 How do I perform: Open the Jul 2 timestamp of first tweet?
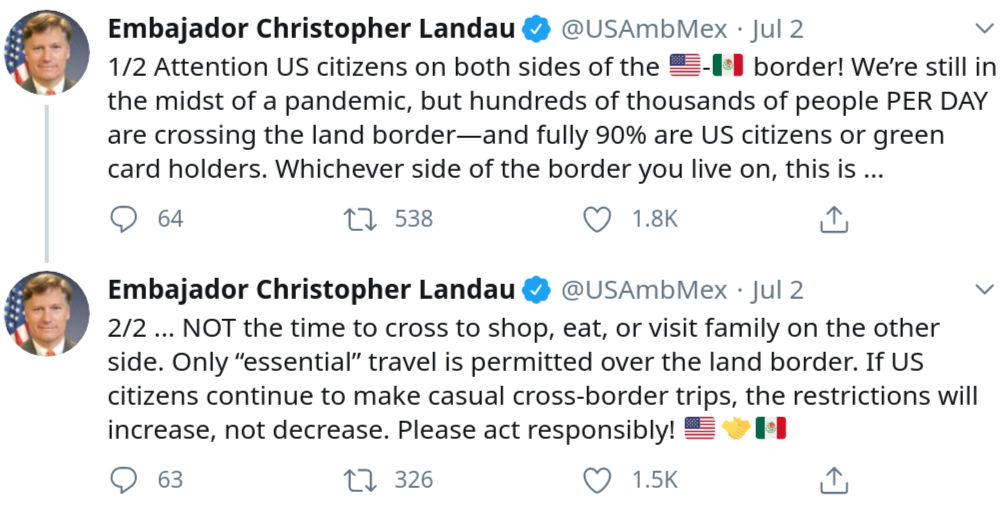(777, 29)
